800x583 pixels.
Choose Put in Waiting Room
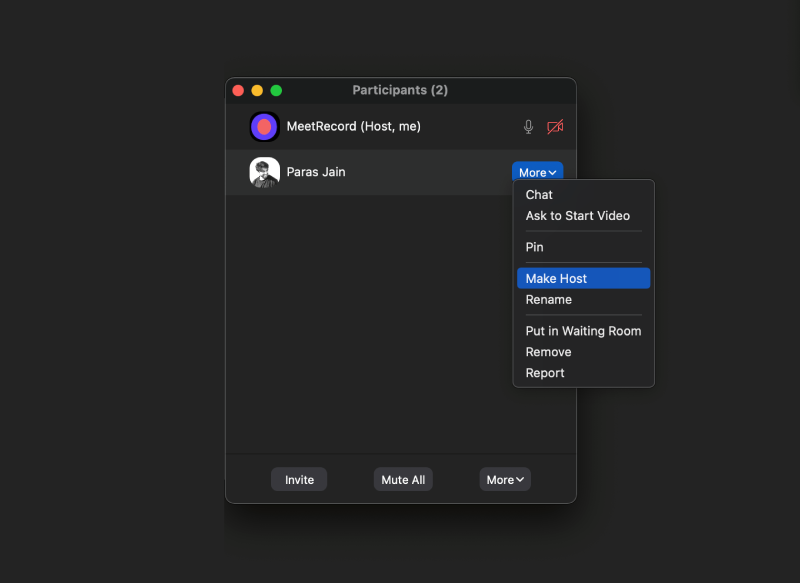point(582,330)
